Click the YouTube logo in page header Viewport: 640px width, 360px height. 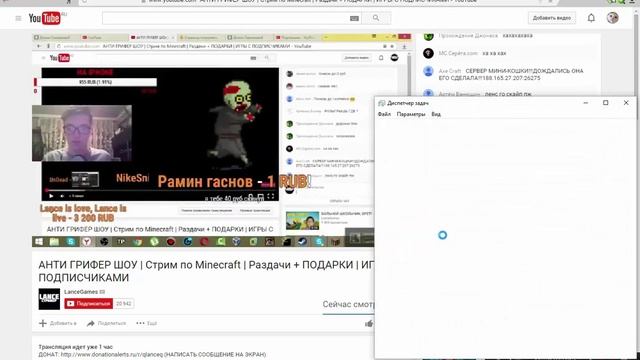tap(44, 18)
